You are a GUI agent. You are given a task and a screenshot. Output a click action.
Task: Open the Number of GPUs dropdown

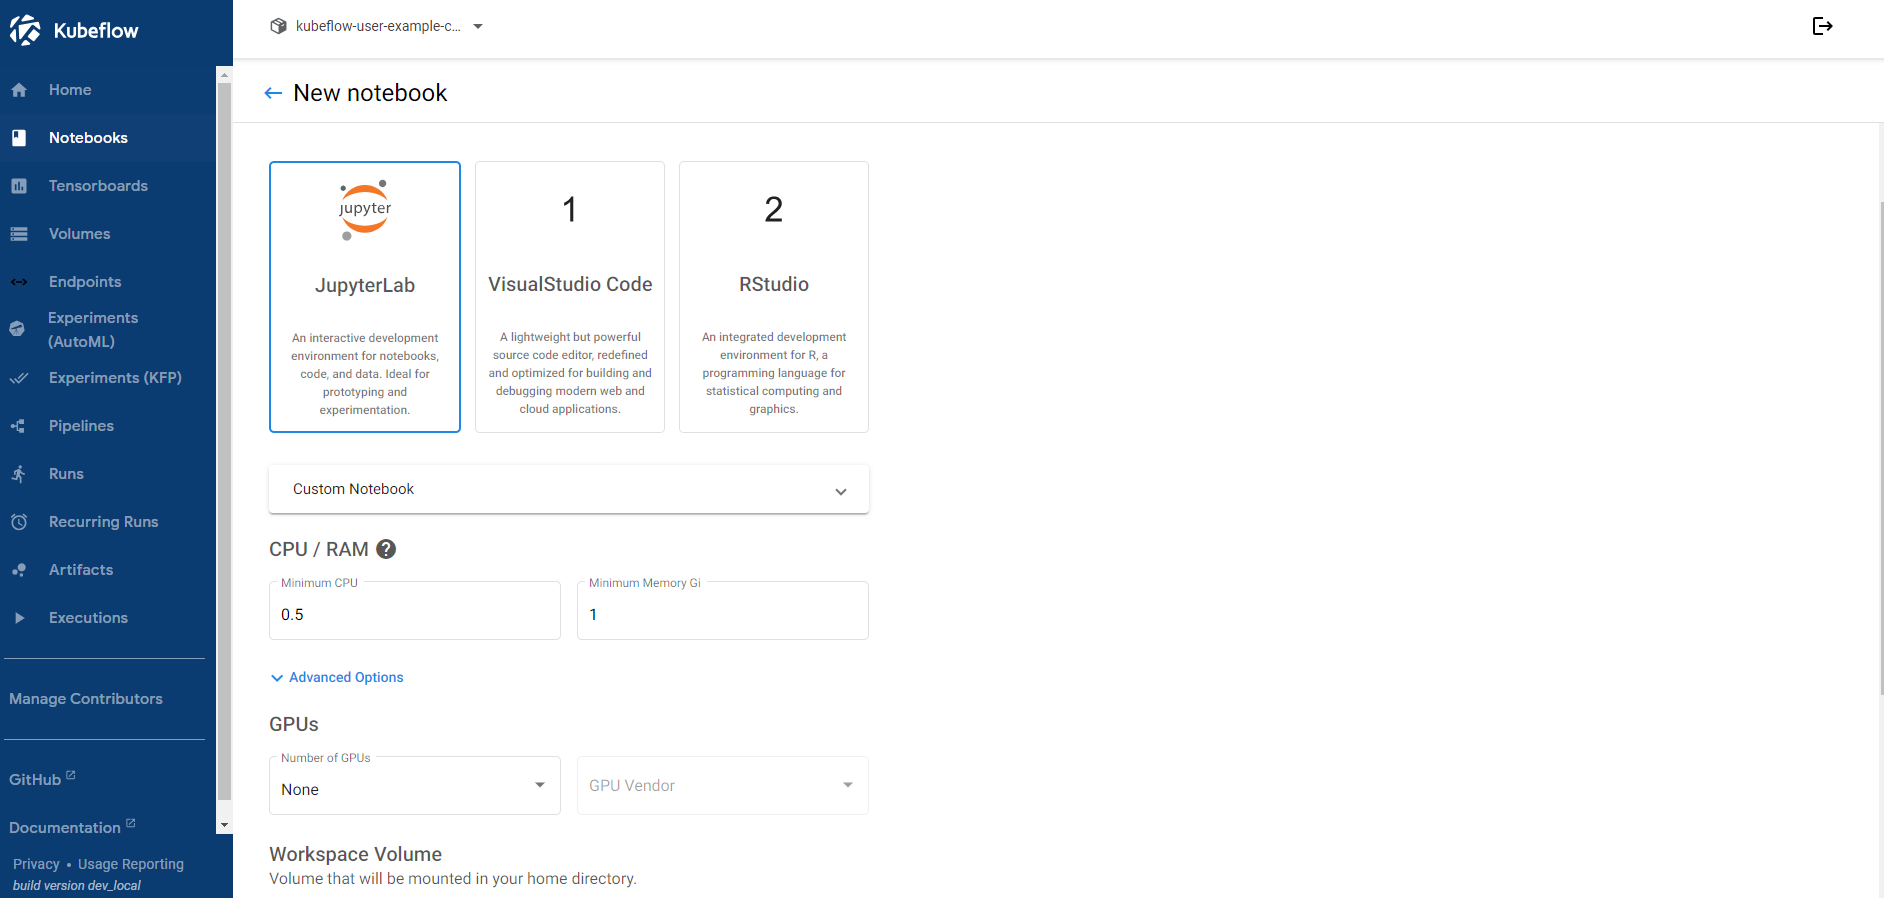click(x=415, y=786)
